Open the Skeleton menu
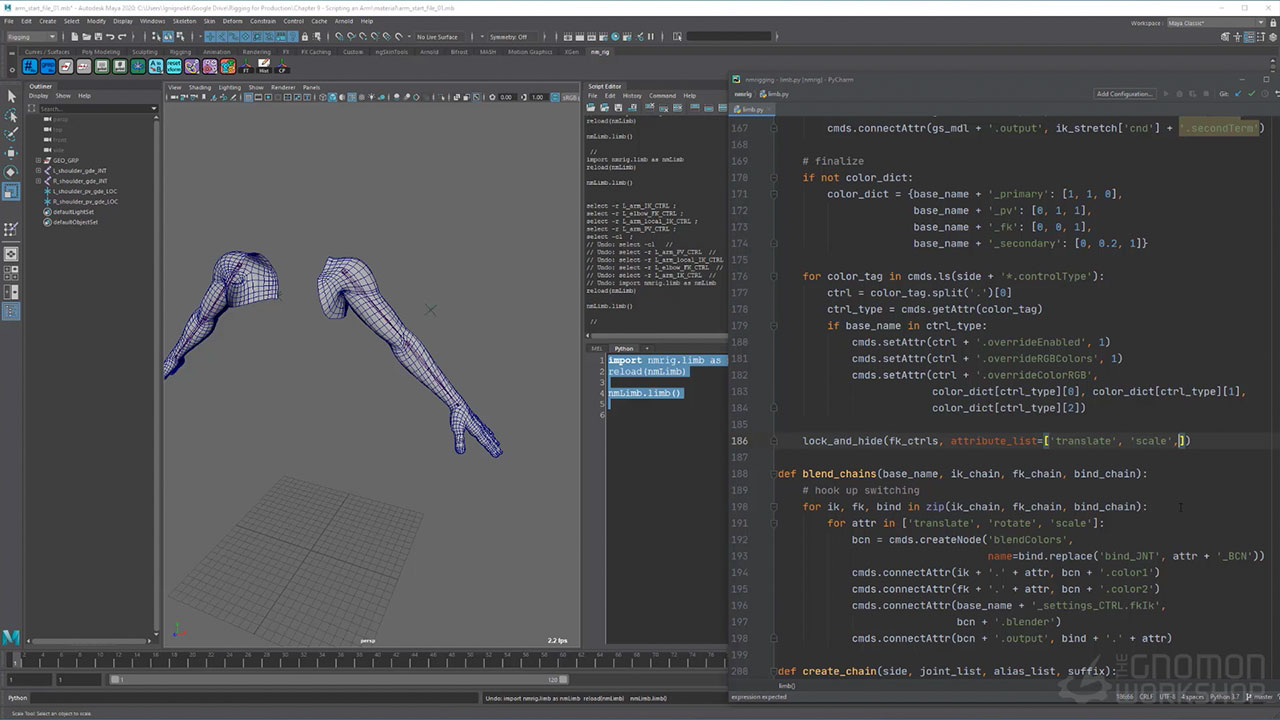Screen dimensions: 1280x720 point(184,21)
